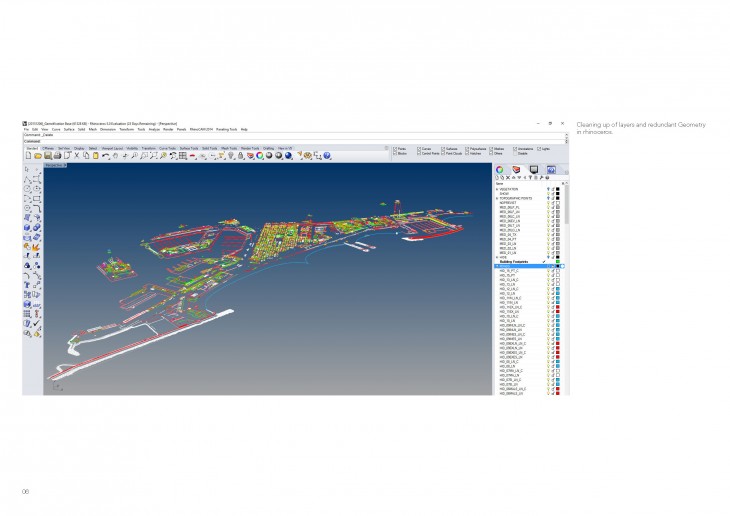
Task: Click the Save disk icon
Action: [x=45, y=155]
